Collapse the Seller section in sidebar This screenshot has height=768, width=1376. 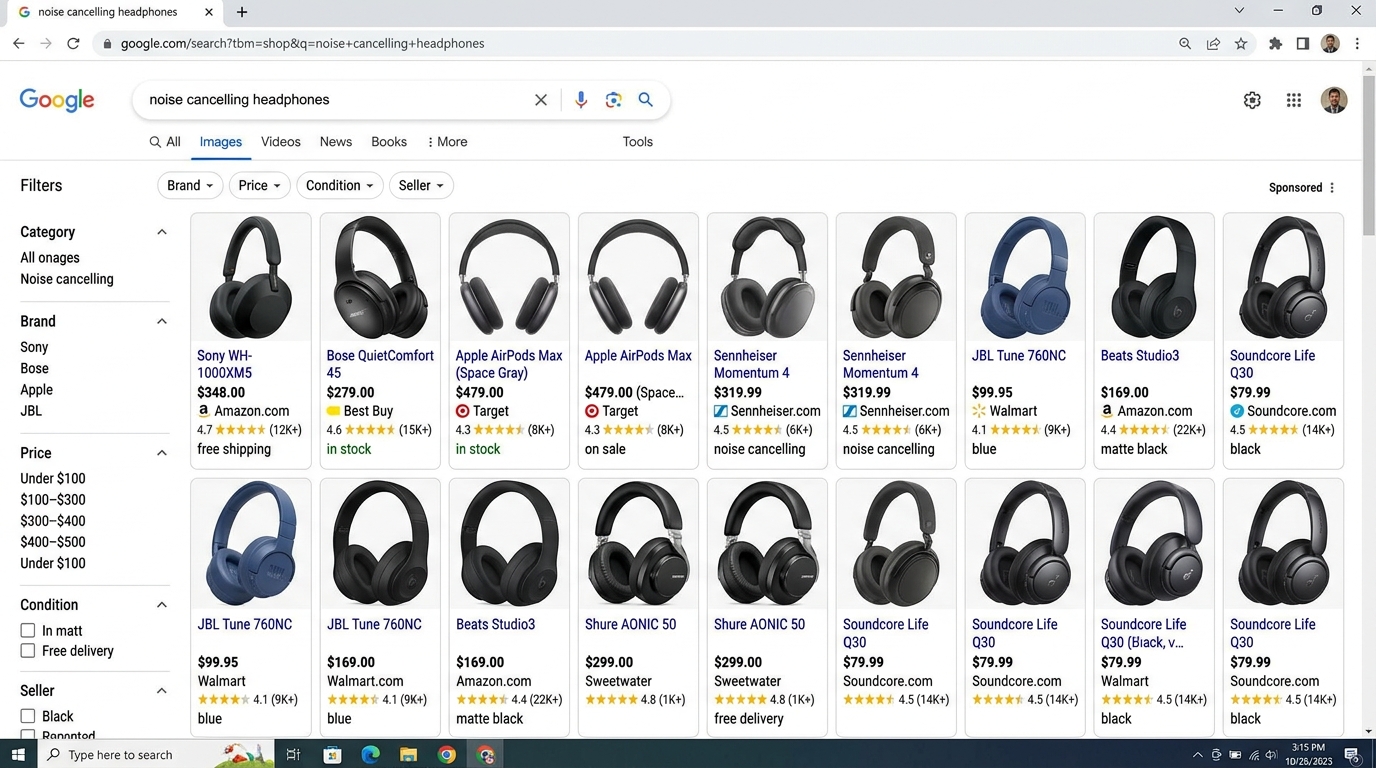tap(161, 691)
